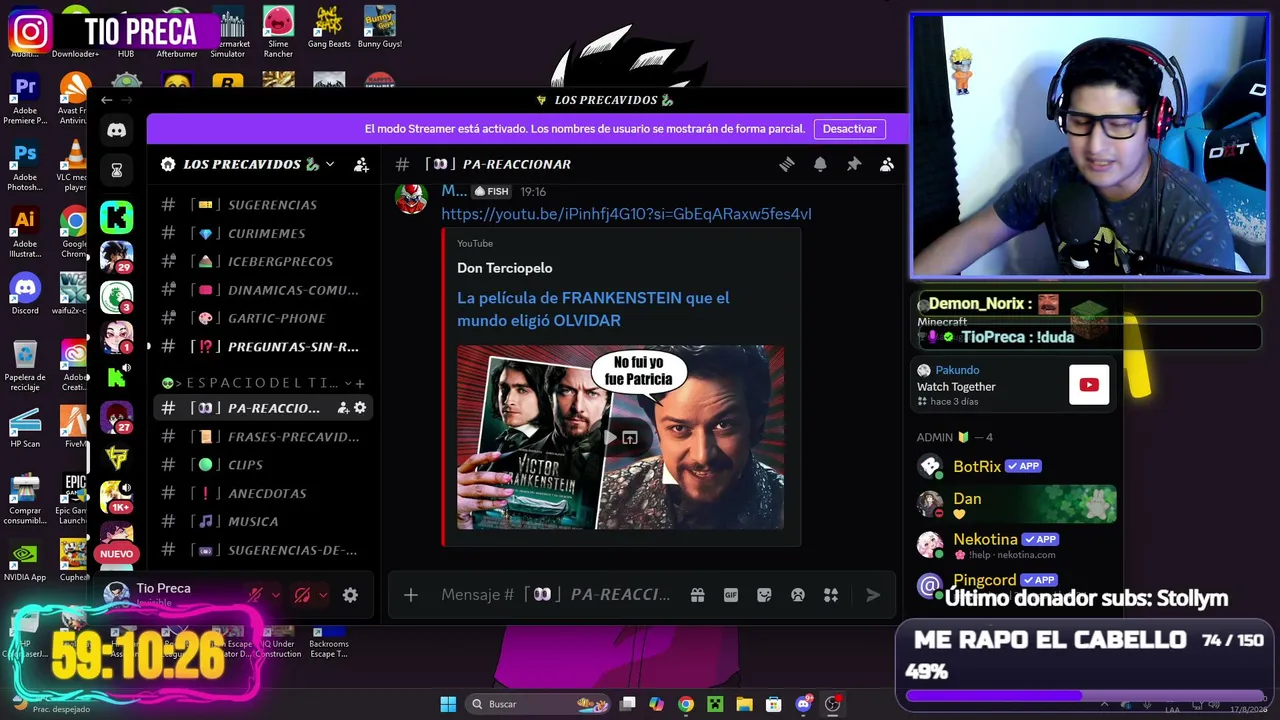Open server icon with 27 notifications badge
Viewport: 1280px width, 720px height.
[x=117, y=417]
